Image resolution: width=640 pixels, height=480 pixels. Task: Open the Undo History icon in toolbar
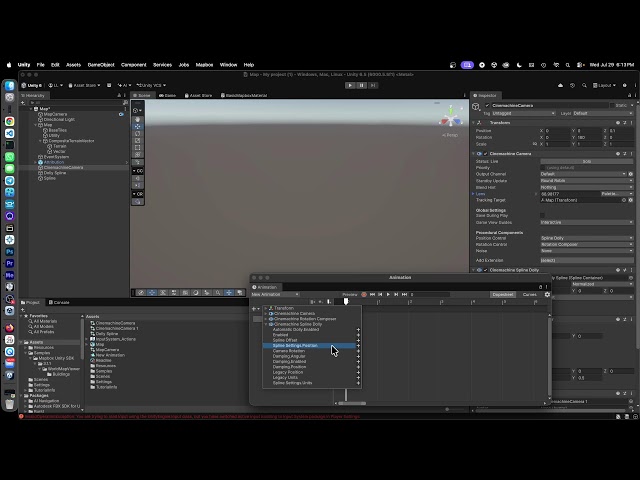pos(572,85)
